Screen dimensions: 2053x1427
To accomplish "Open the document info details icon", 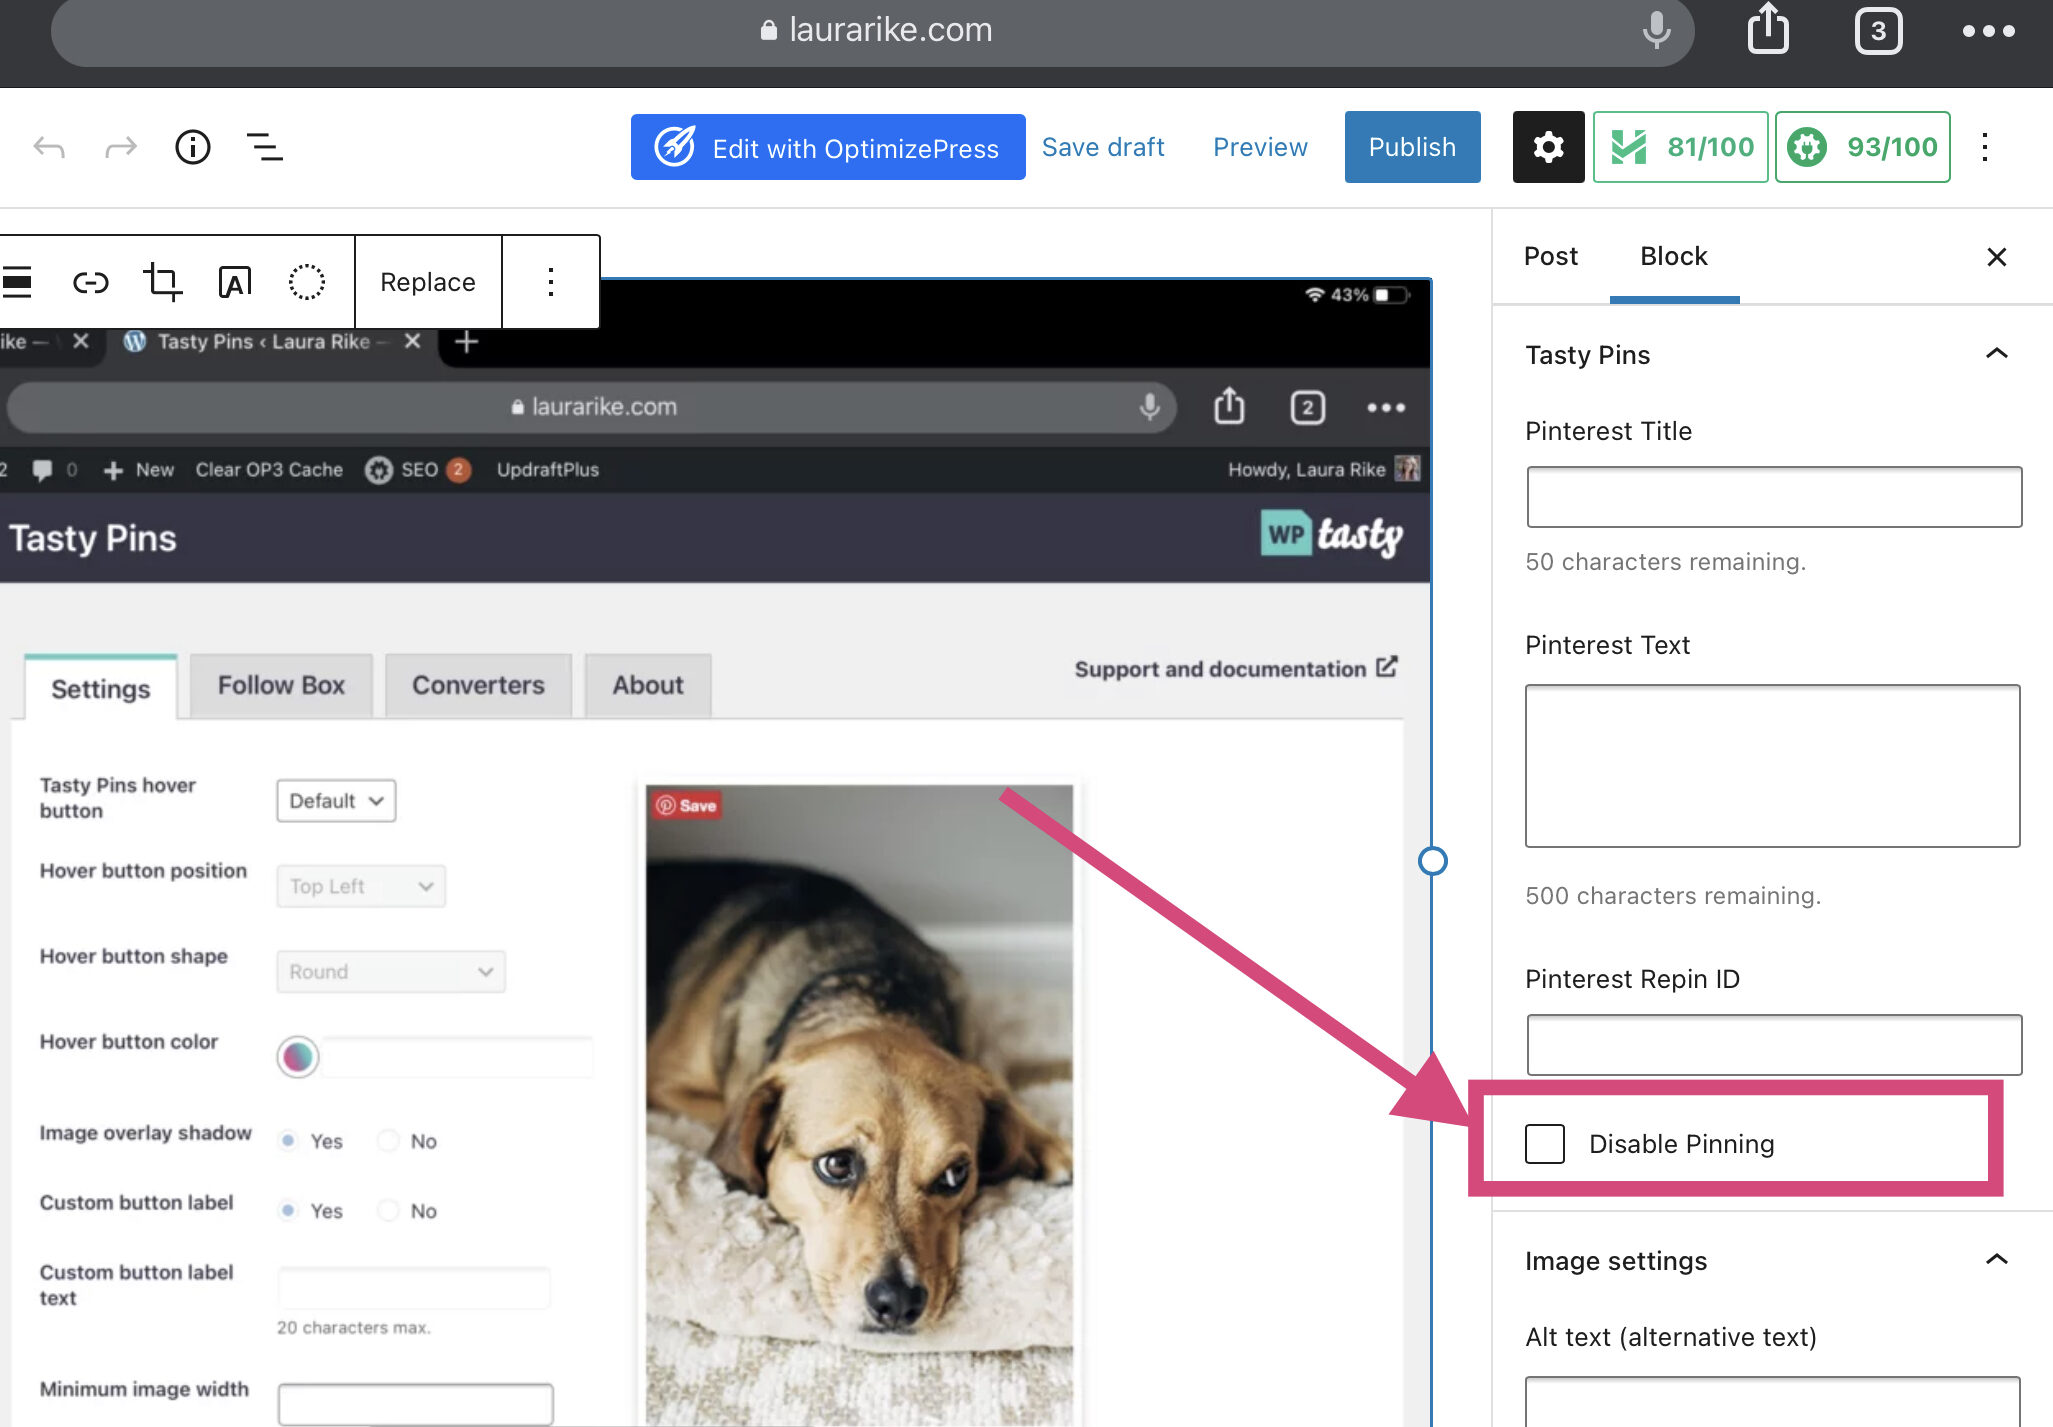I will (193, 147).
